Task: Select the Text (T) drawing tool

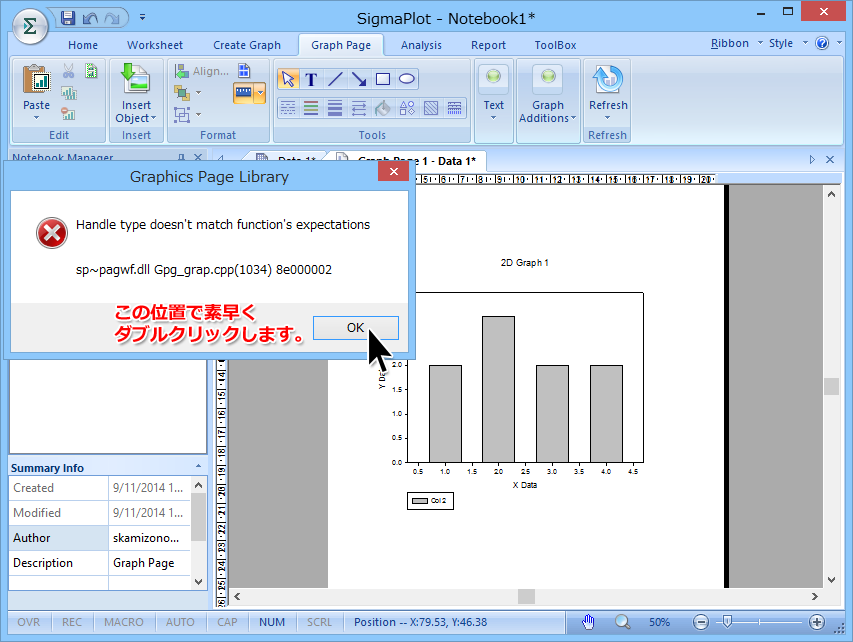Action: 311,79
